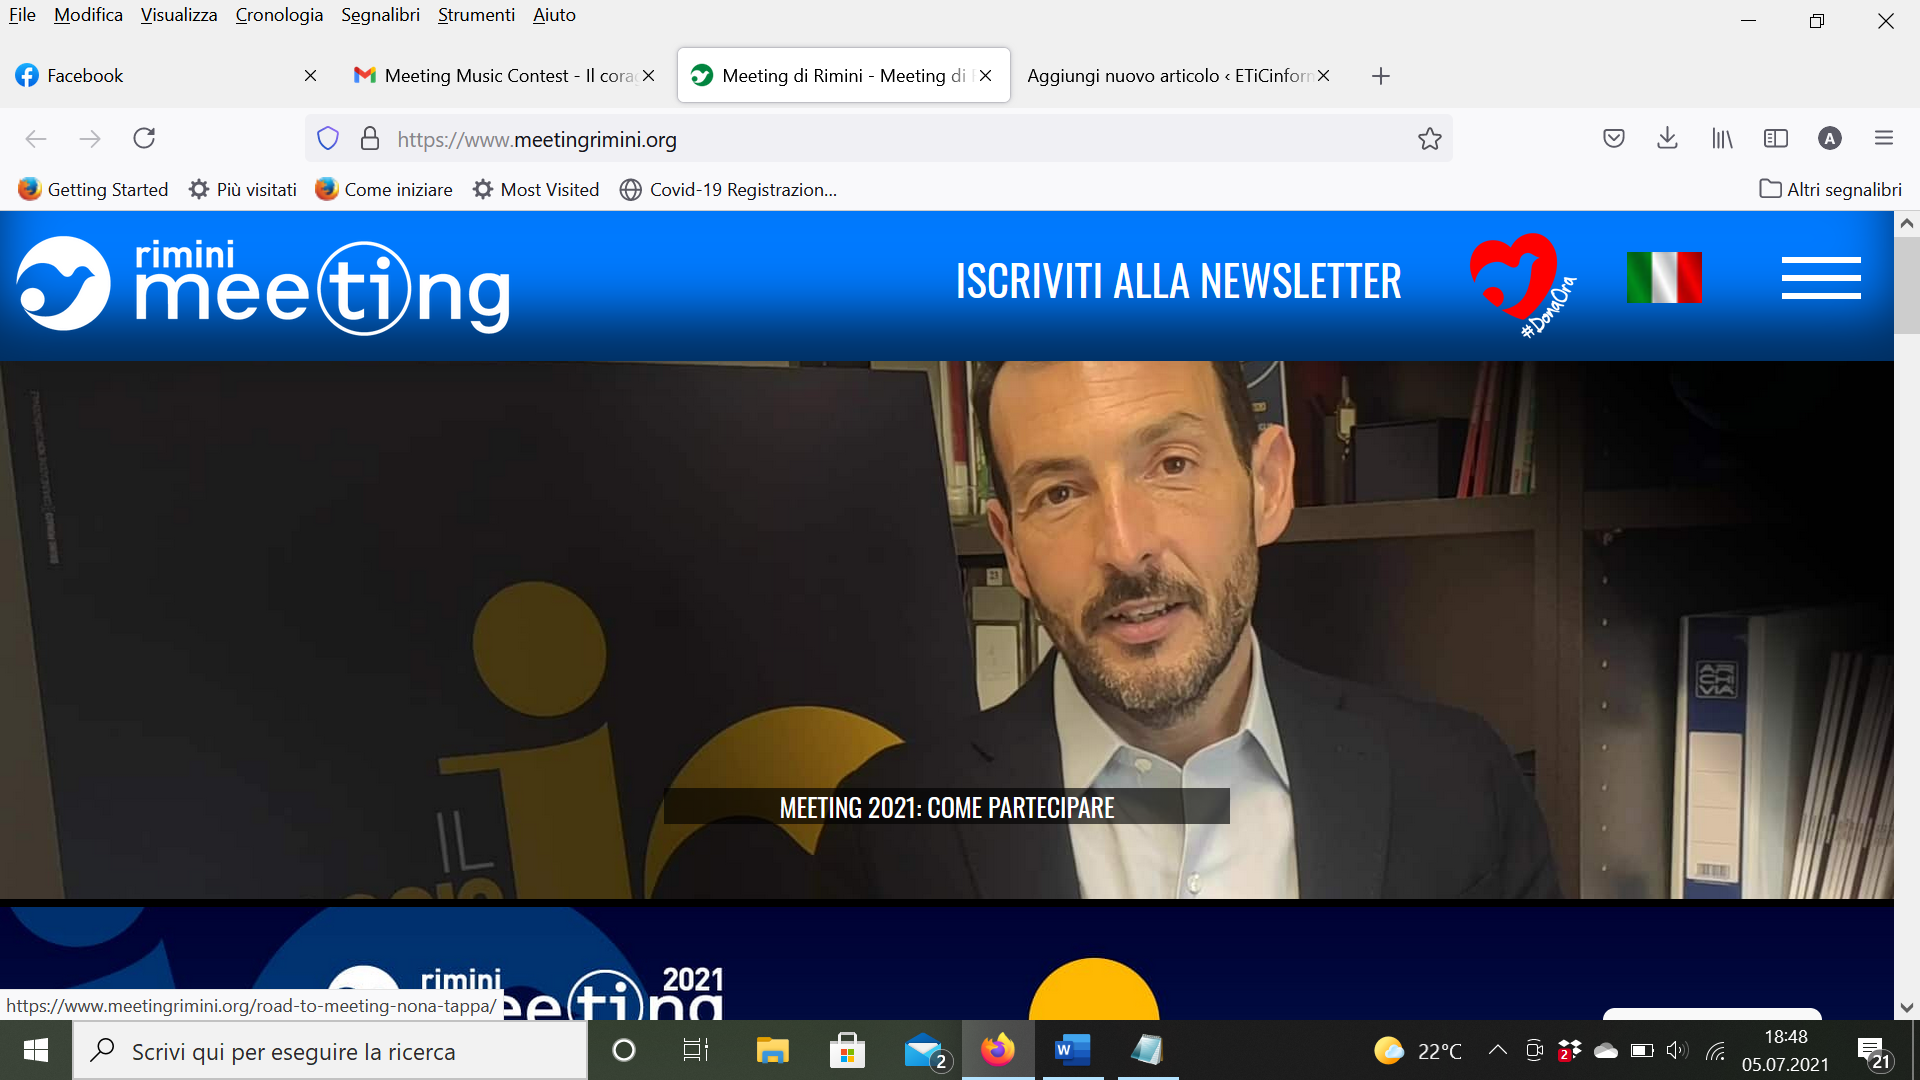Click Iscriviti alla newsletter link
This screenshot has height=1080, width=1920.
tap(1178, 281)
